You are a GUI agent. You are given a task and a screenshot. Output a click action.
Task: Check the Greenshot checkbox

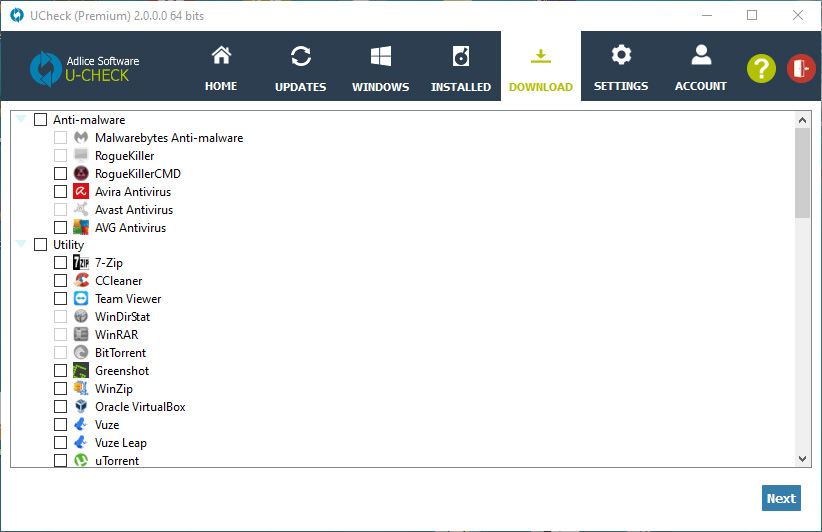61,371
